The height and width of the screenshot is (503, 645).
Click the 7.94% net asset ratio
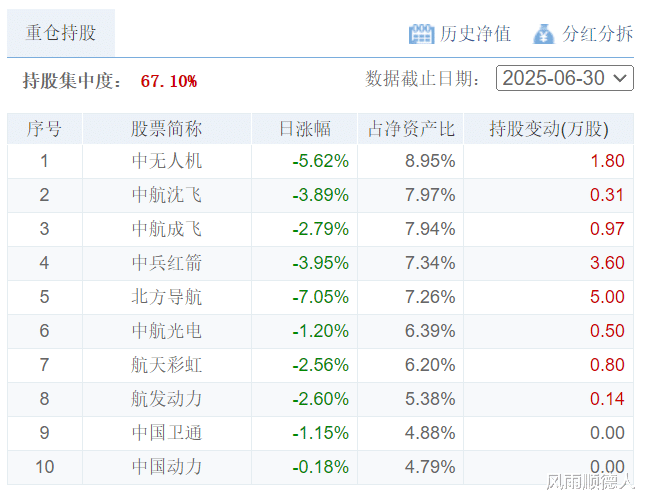pyautogui.click(x=430, y=229)
